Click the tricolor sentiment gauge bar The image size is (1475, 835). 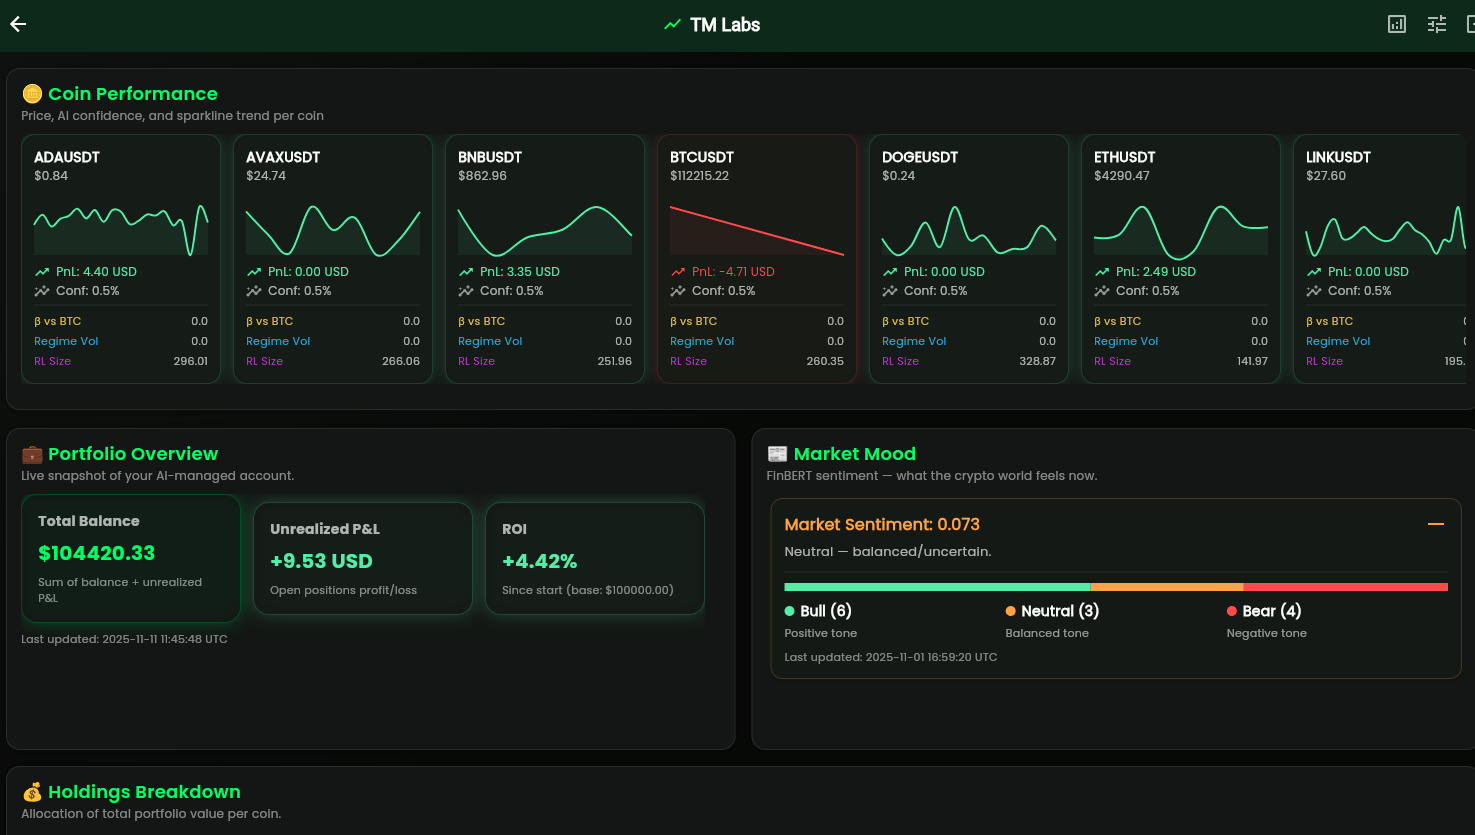point(1115,587)
